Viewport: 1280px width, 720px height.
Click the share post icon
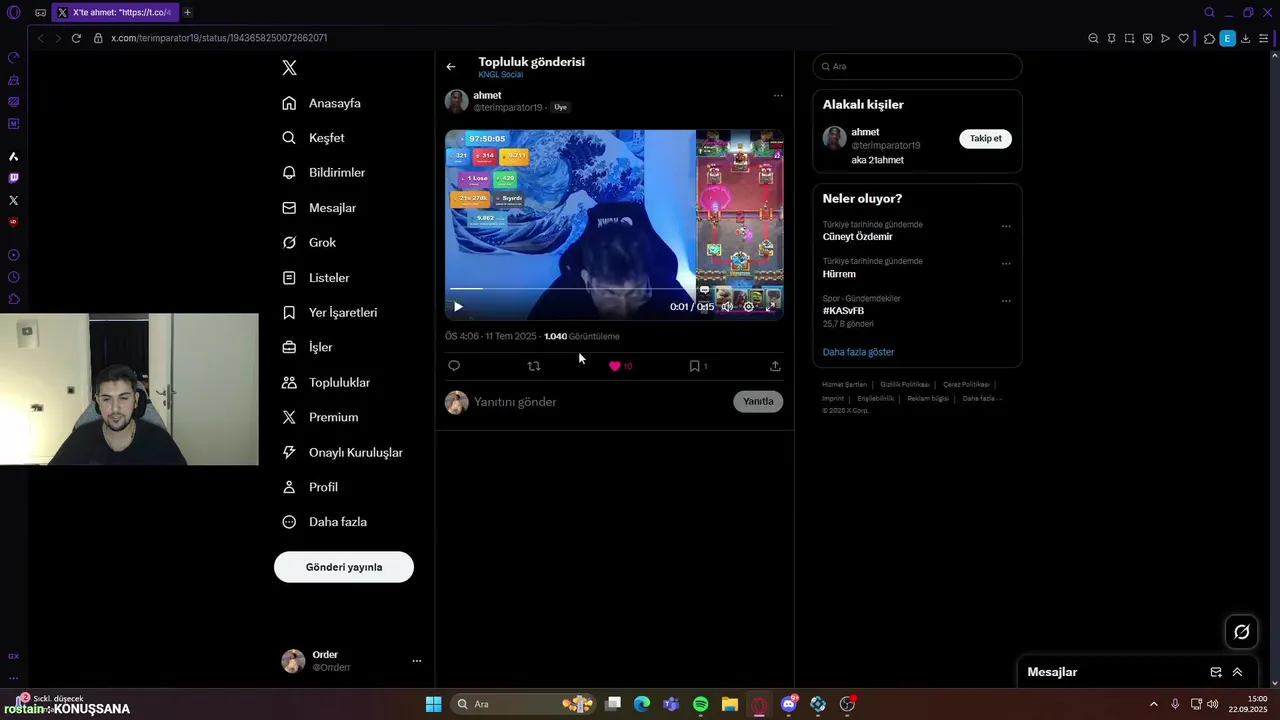[775, 366]
